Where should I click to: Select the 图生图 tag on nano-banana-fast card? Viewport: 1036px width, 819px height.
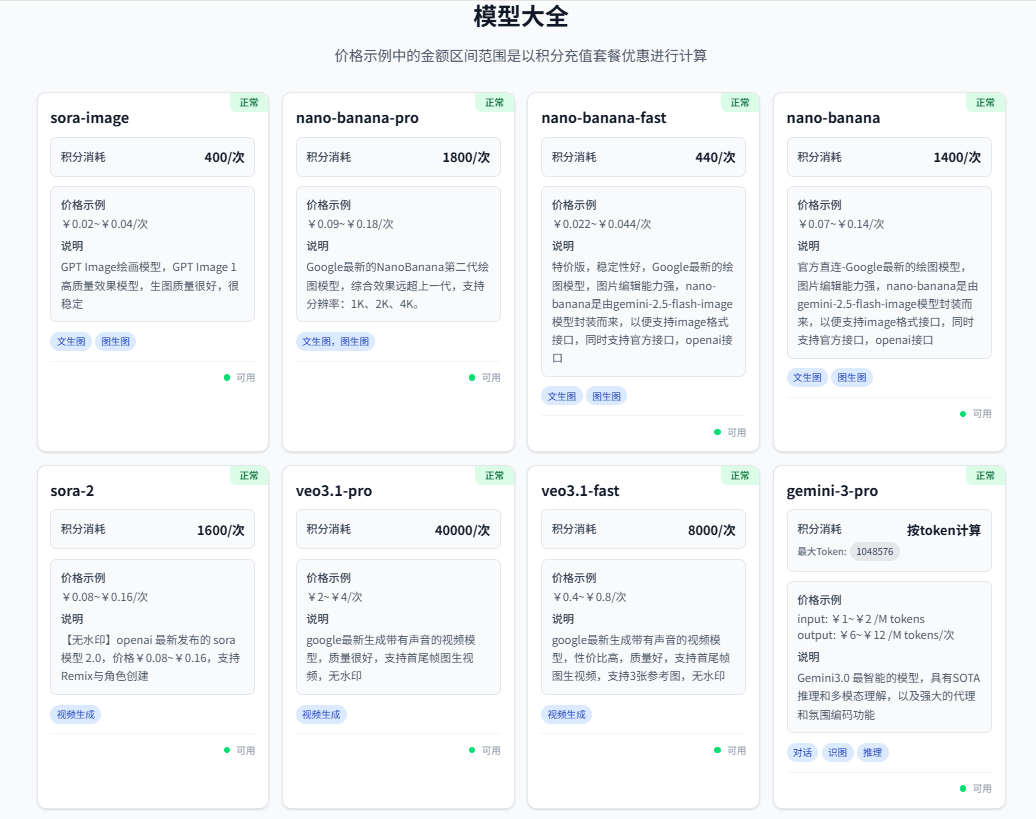606,396
